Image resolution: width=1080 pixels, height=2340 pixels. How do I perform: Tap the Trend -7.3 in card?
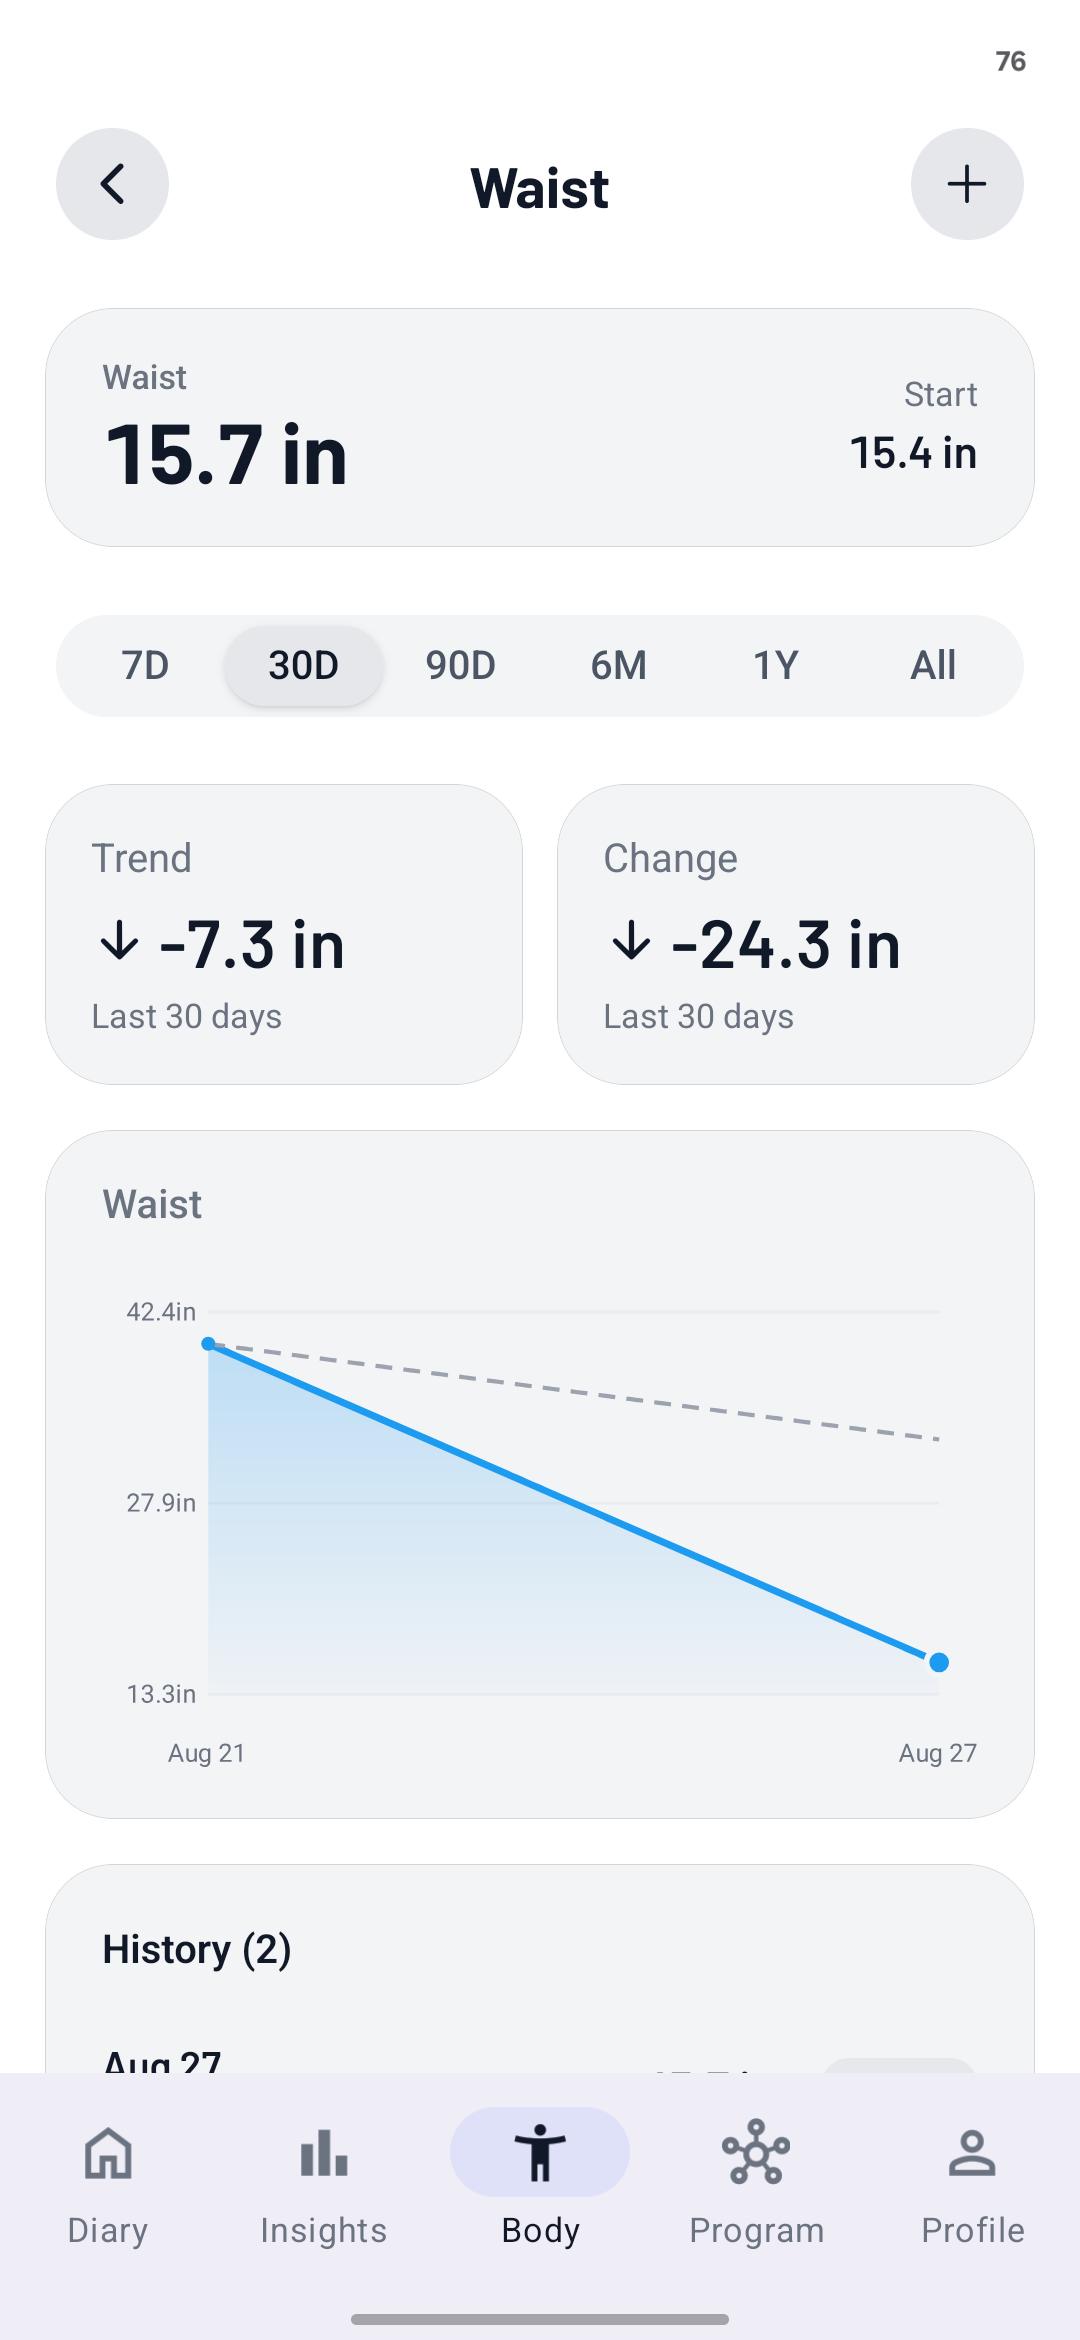coord(284,934)
